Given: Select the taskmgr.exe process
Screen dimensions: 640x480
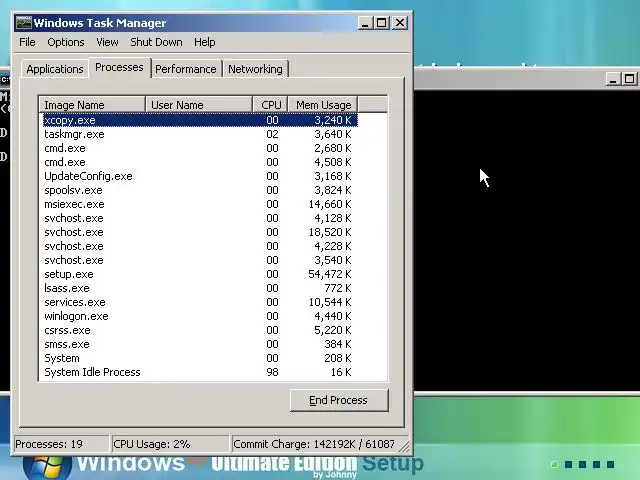Looking at the screenshot, I should [x=200, y=134].
